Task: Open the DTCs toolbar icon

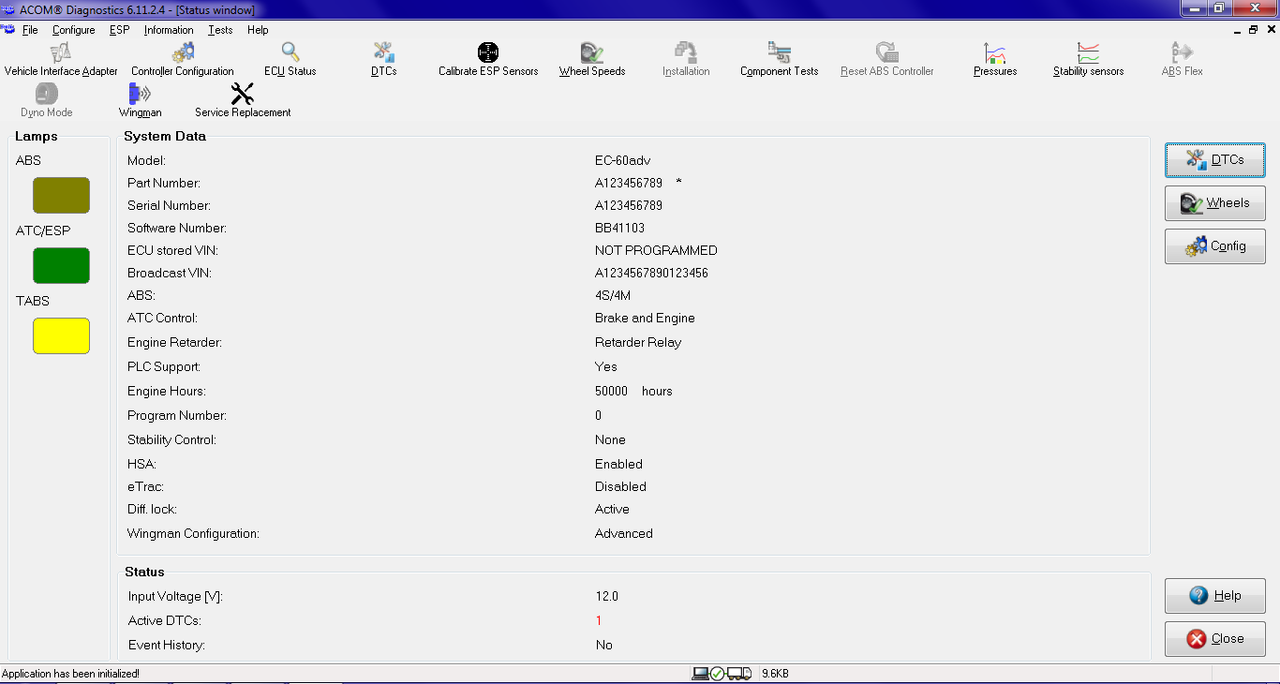Action: point(384,60)
